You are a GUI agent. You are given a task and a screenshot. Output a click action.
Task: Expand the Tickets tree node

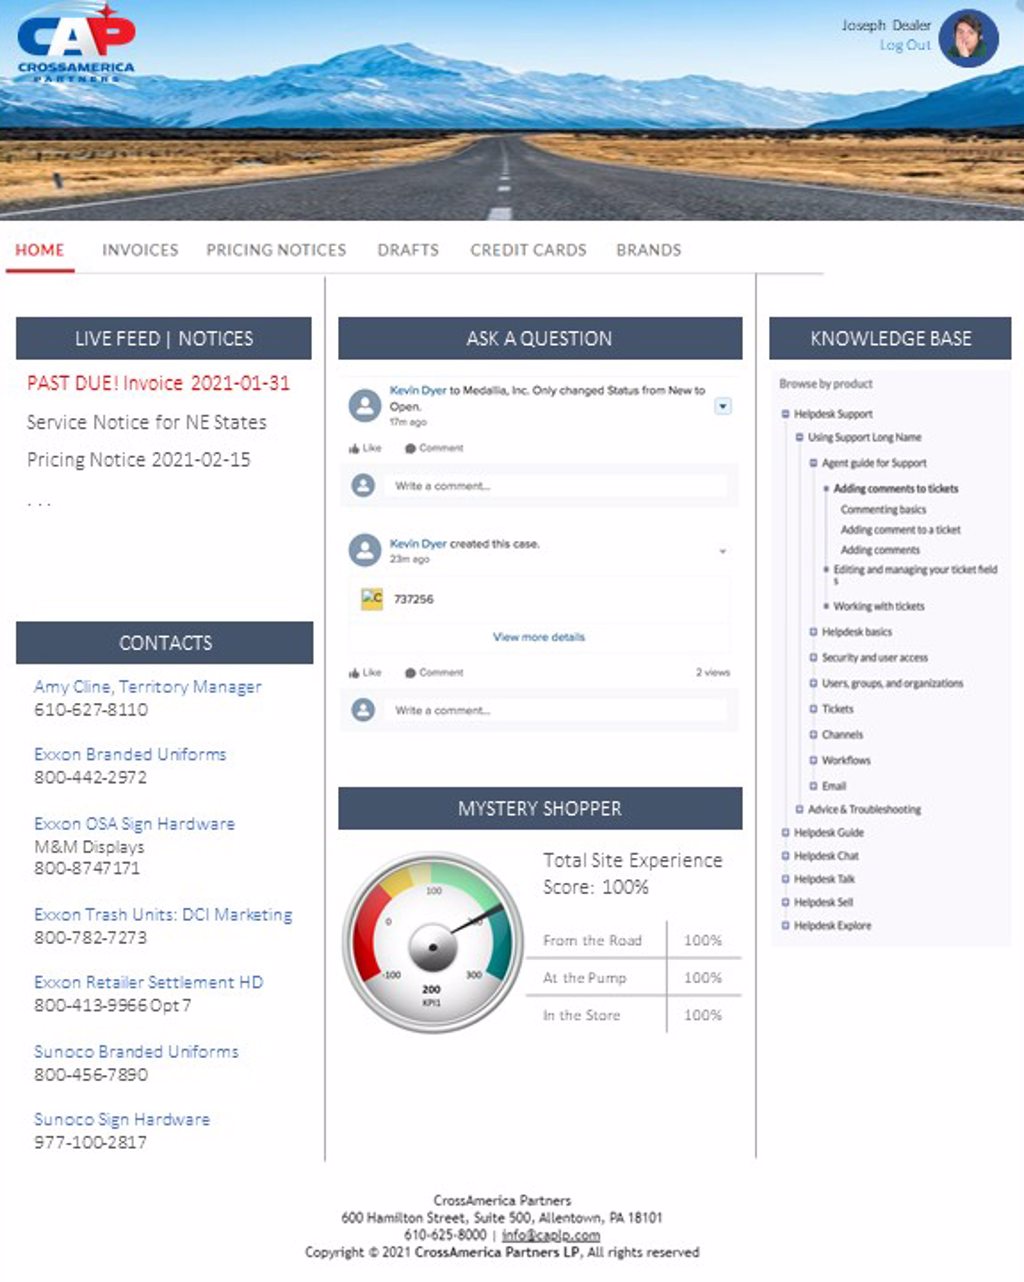pyautogui.click(x=814, y=709)
